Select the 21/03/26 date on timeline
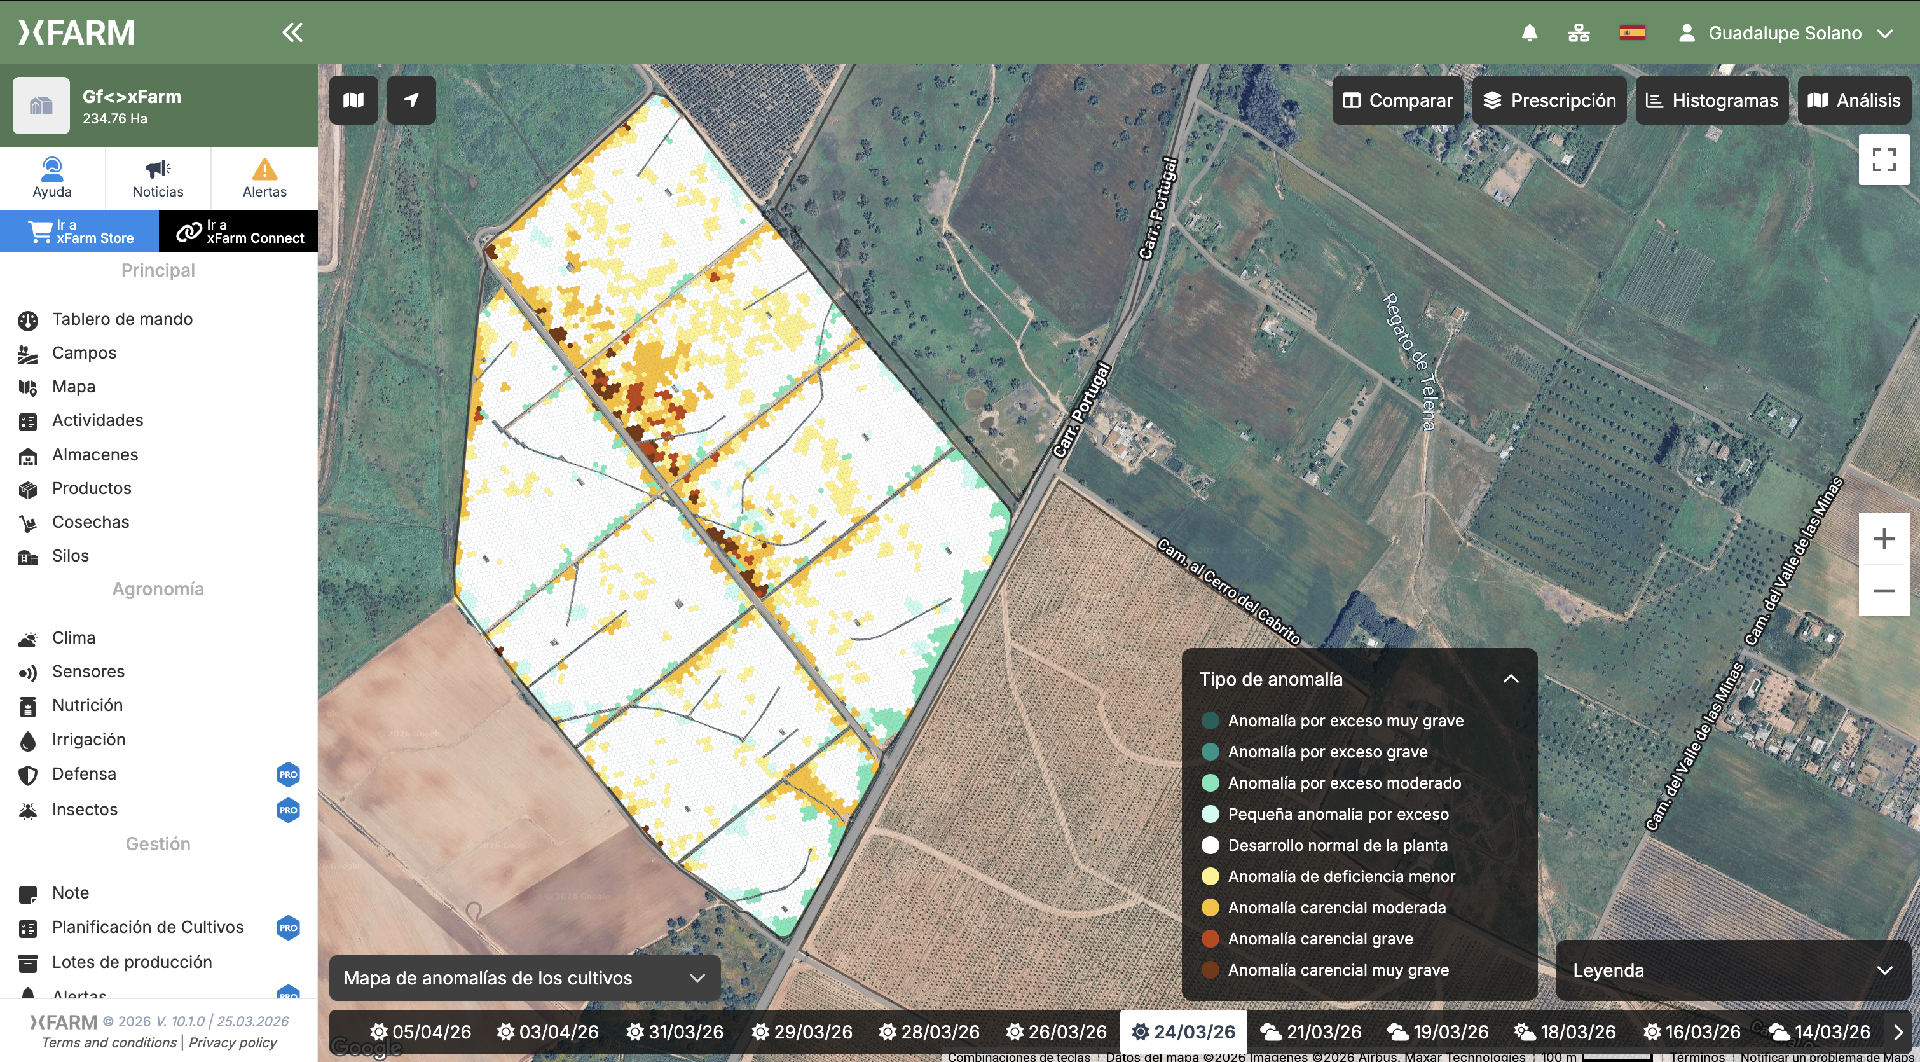This screenshot has width=1920, height=1062. point(1311,1031)
